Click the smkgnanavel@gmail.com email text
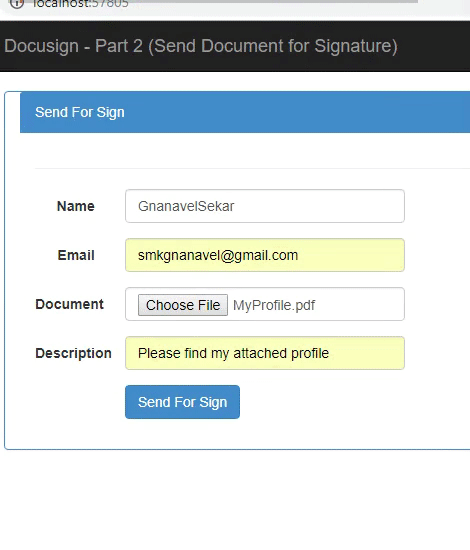Viewport: 470px width, 550px height. [218, 255]
